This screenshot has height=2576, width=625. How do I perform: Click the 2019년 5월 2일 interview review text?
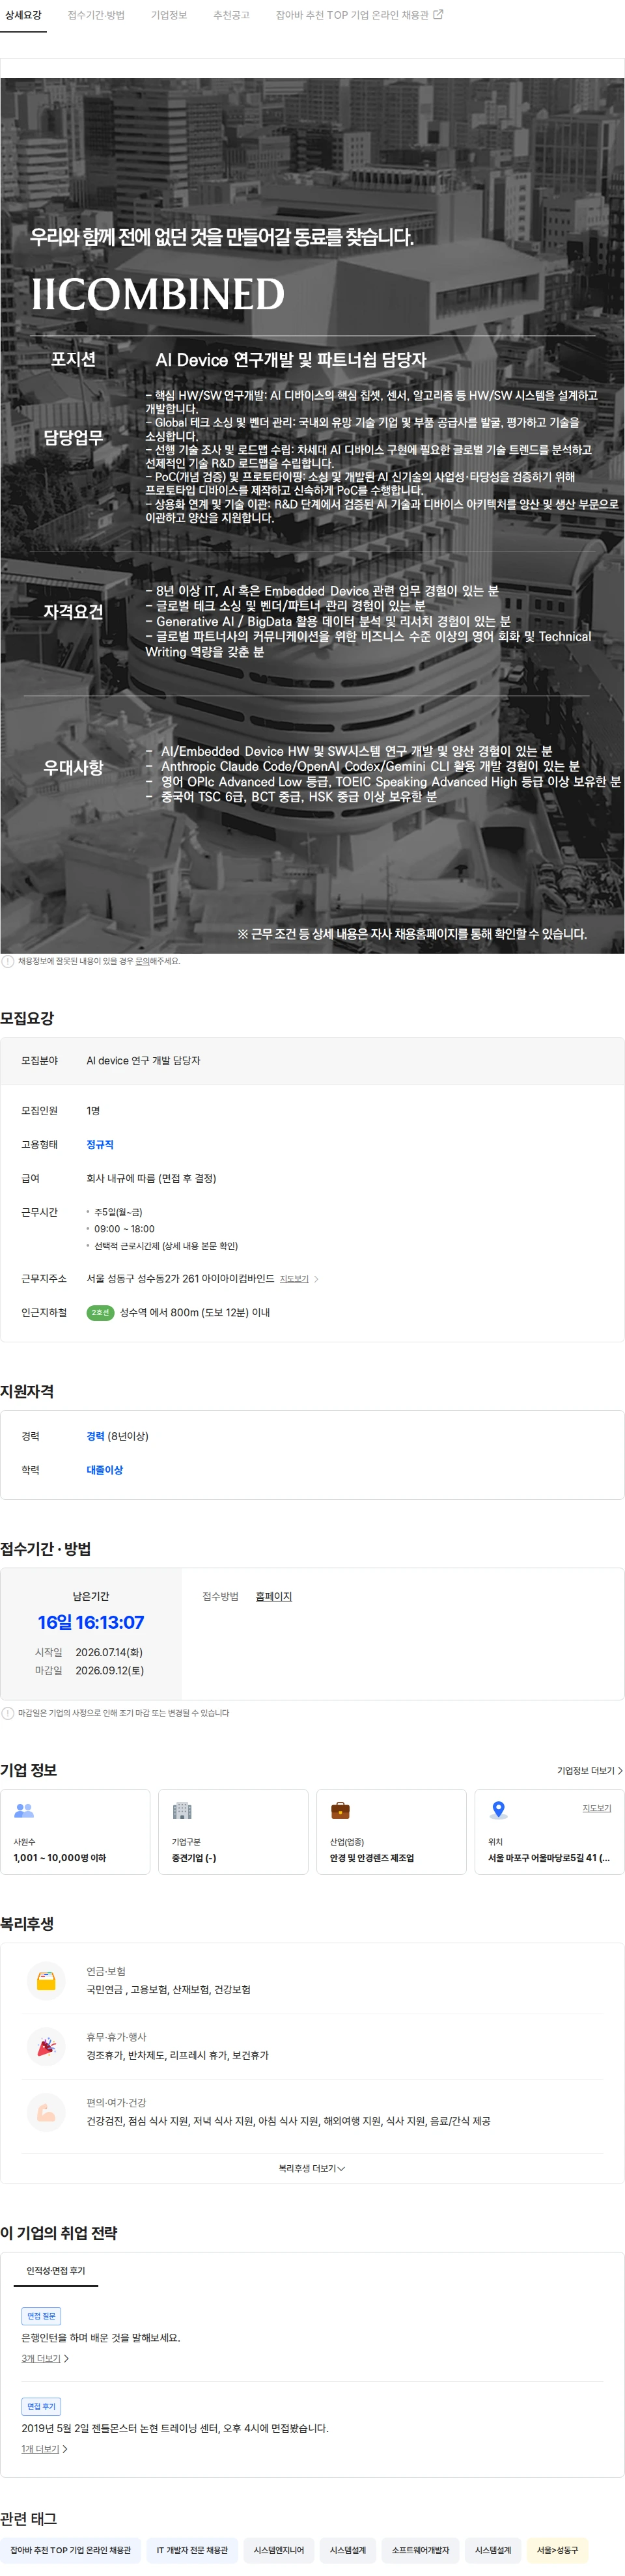pos(175,2428)
